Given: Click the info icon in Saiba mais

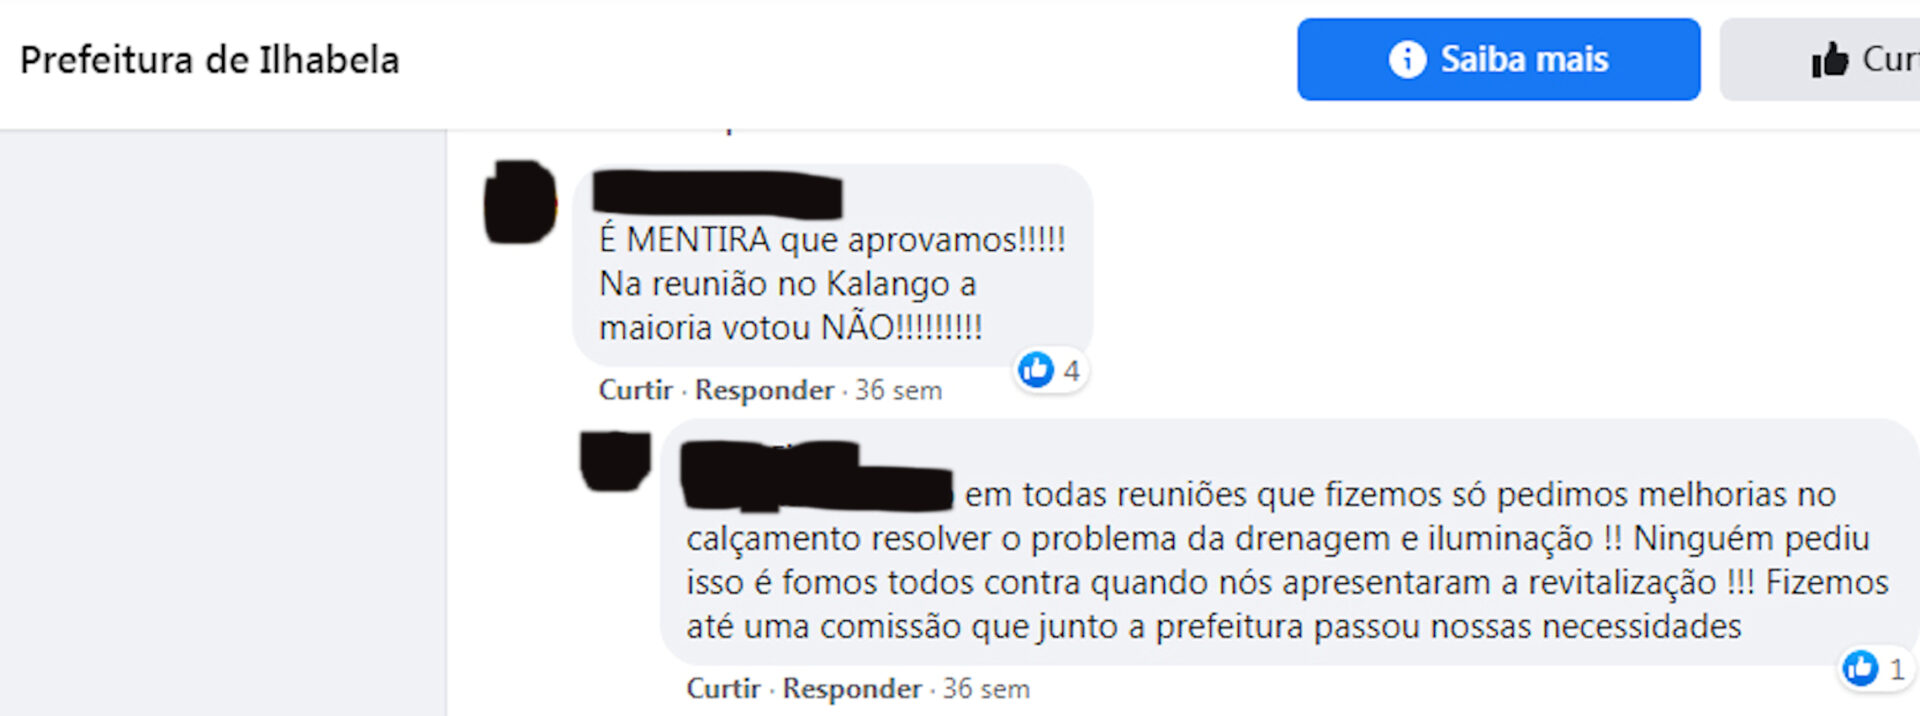Looking at the screenshot, I should (x=1407, y=59).
